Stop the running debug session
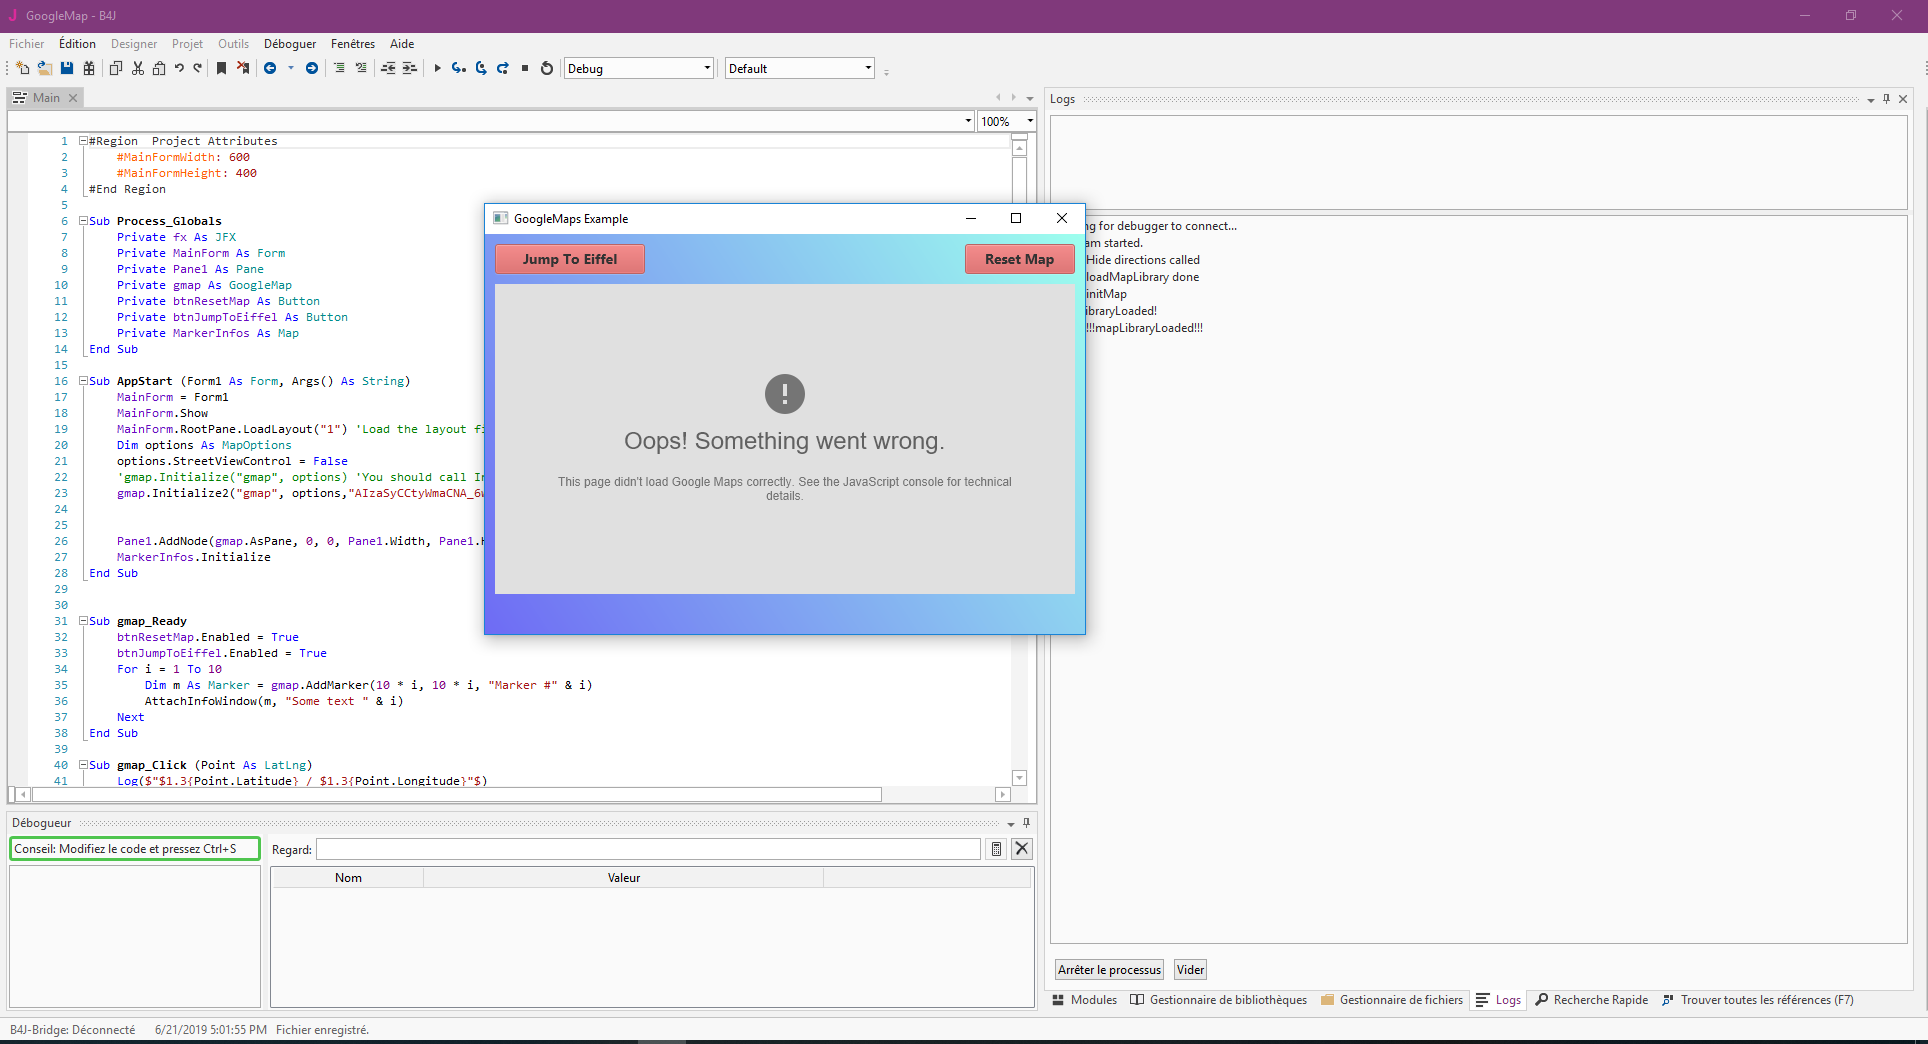 point(525,68)
